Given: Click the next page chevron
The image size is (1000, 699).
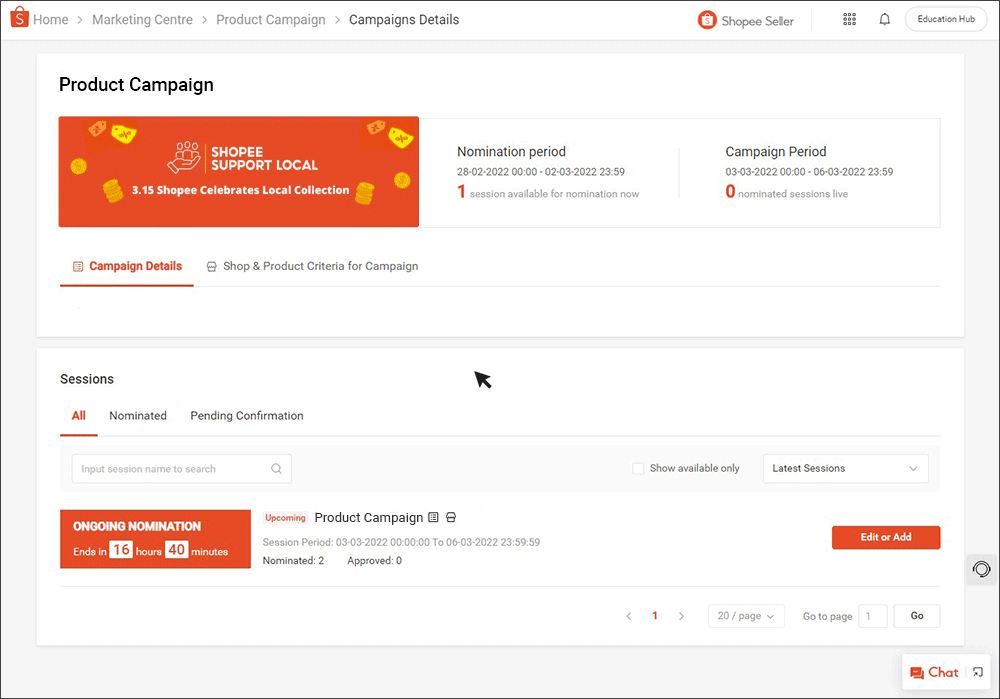Looking at the screenshot, I should [x=681, y=615].
